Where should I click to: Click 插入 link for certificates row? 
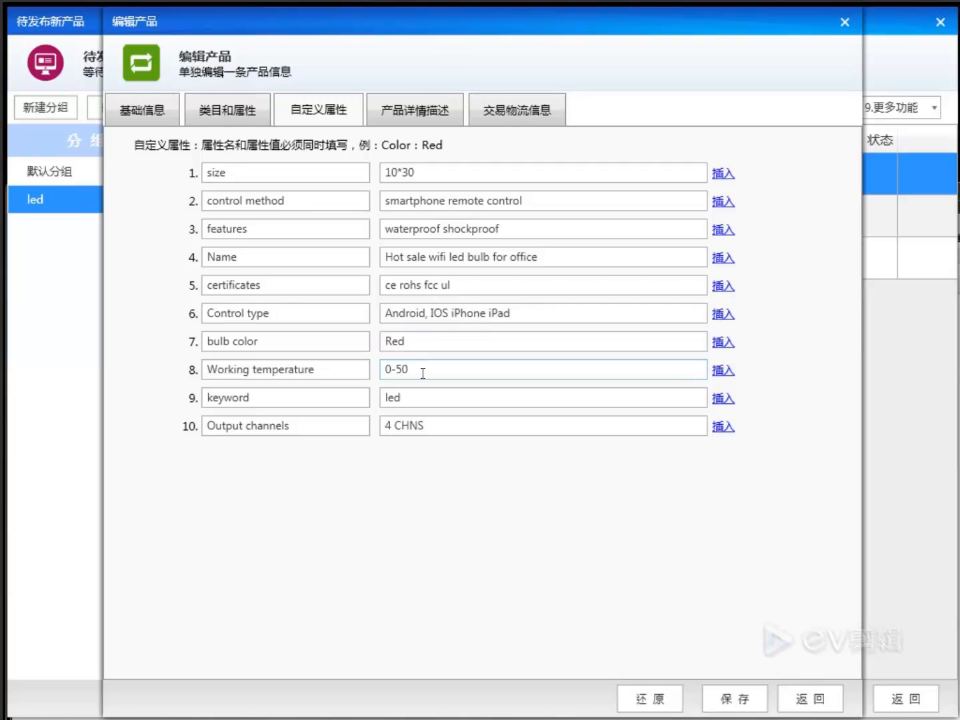[723, 287]
